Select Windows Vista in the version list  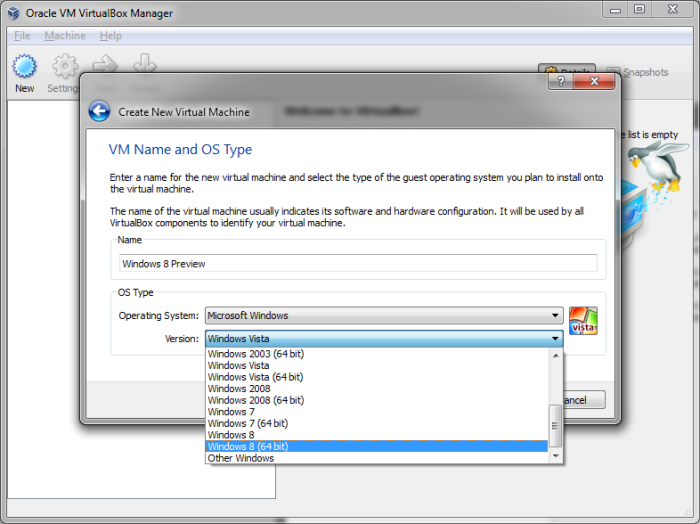[377, 366]
